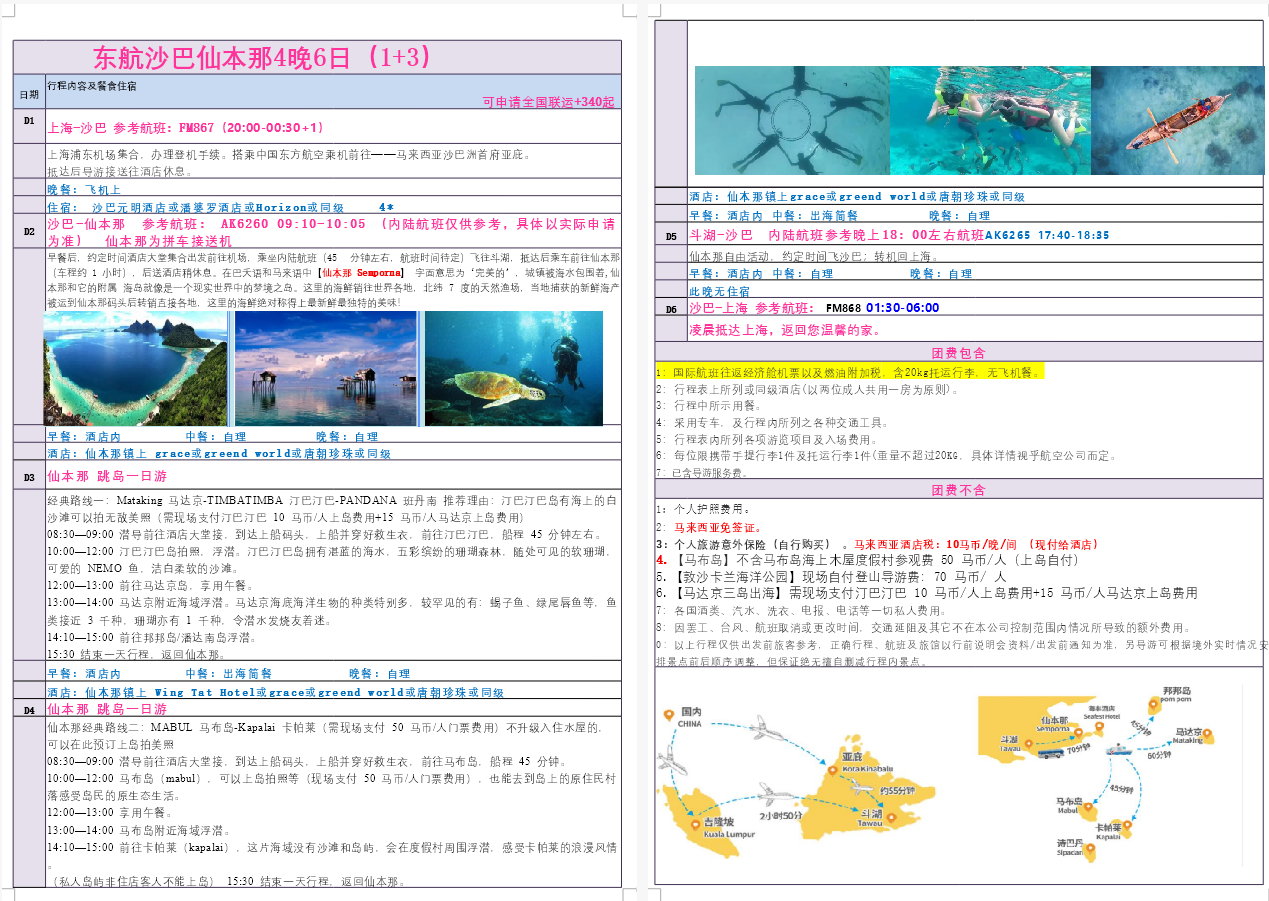Click the pink text 可申请全国联运+340起

point(549,102)
